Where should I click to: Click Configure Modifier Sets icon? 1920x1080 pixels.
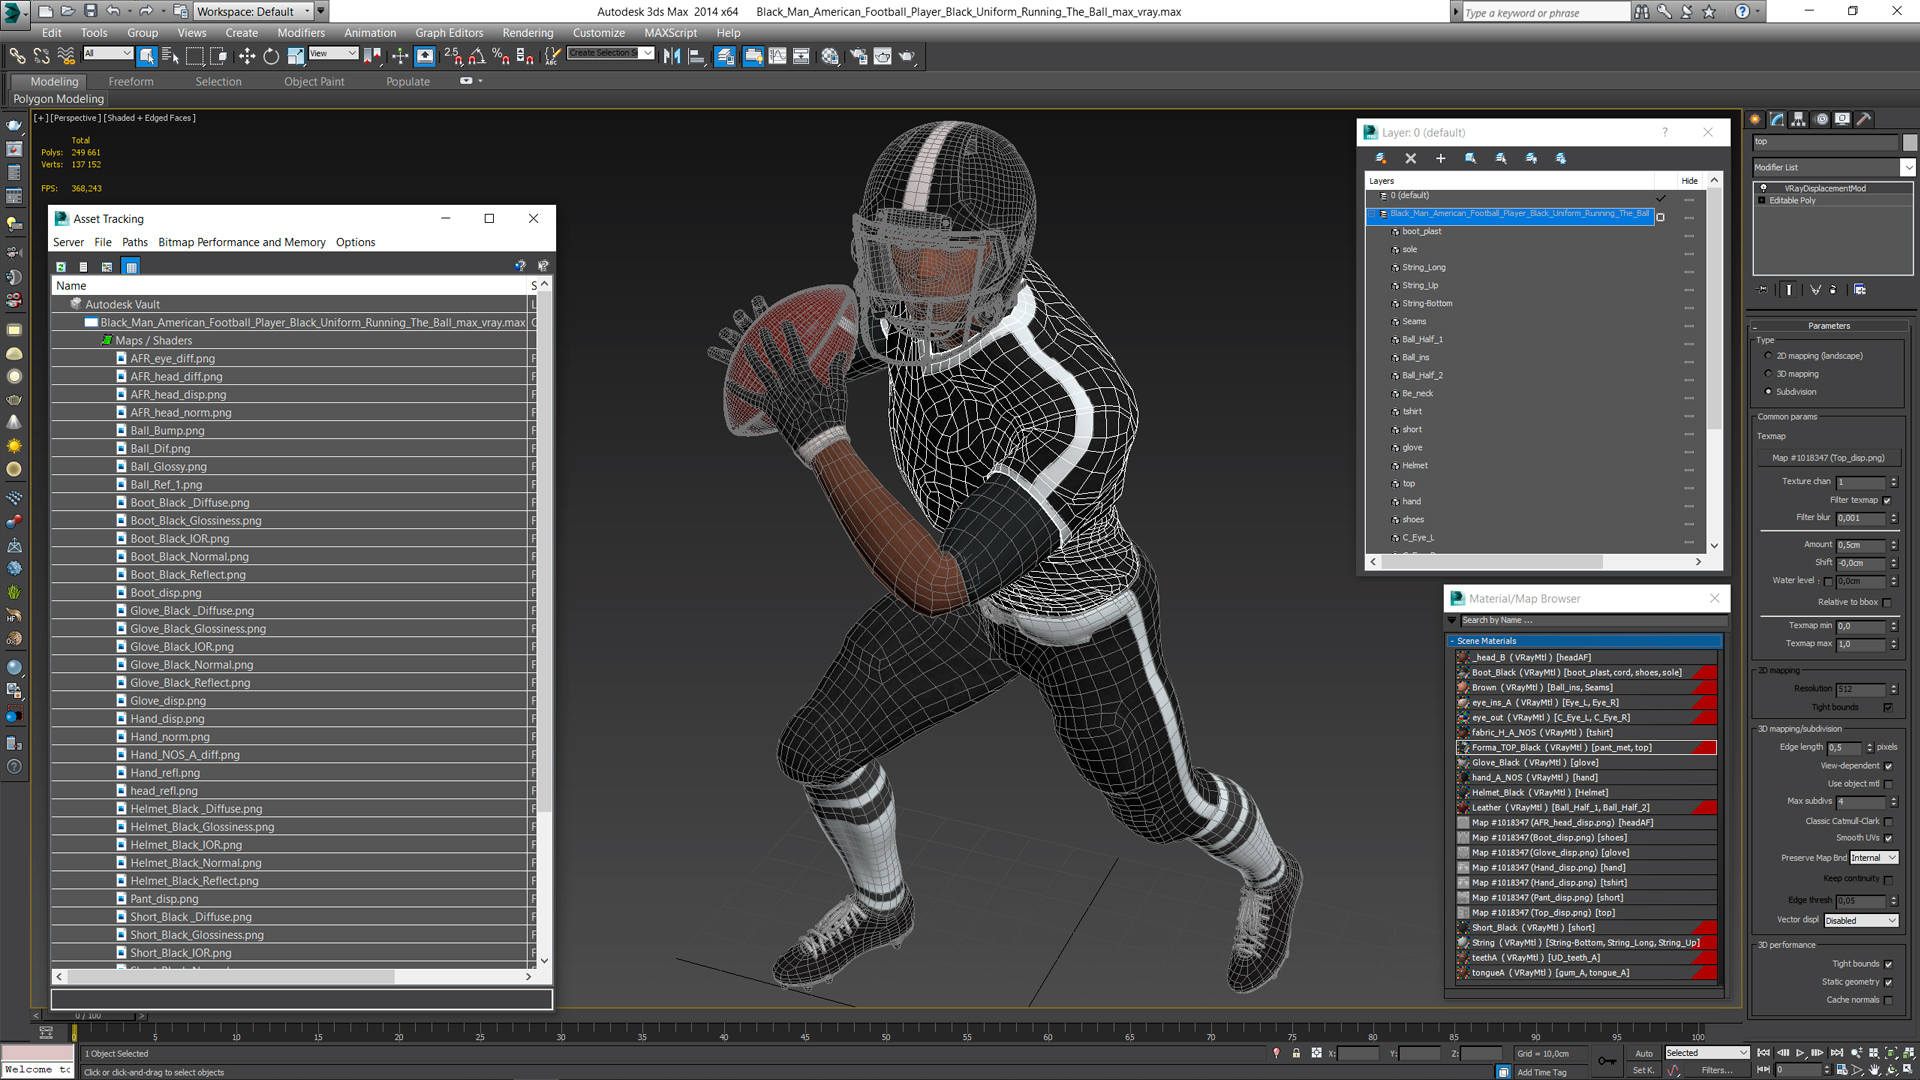tap(1860, 290)
